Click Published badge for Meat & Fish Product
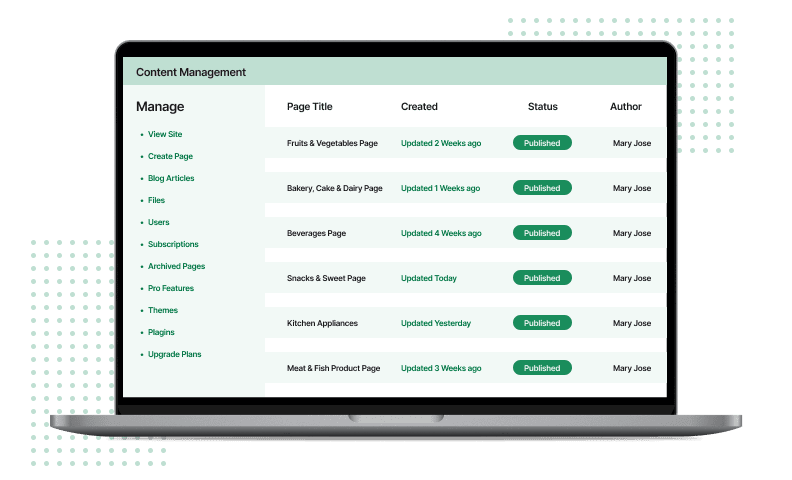 coord(542,368)
